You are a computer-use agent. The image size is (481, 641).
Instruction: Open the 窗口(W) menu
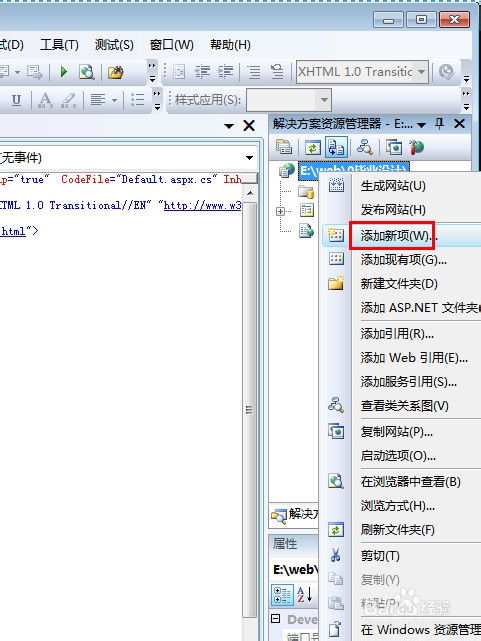pyautogui.click(x=172, y=45)
